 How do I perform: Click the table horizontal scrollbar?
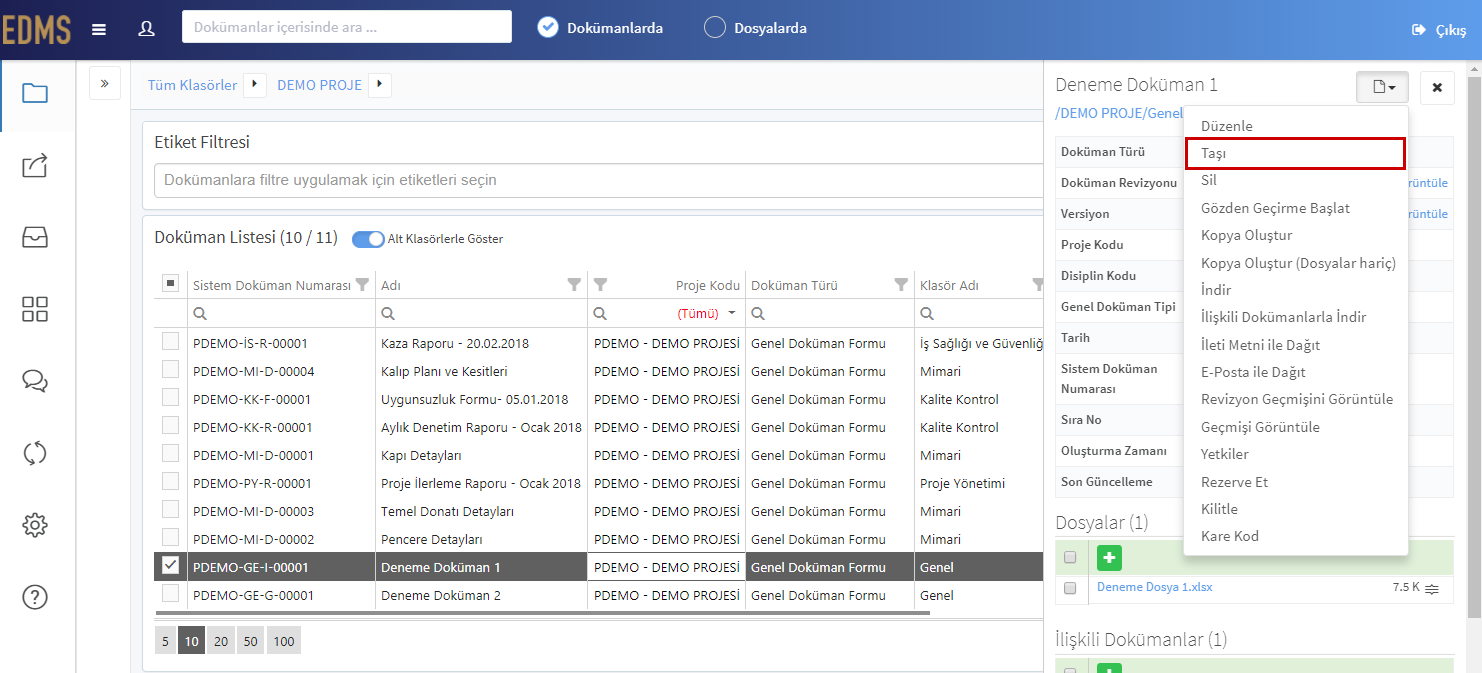pos(542,612)
